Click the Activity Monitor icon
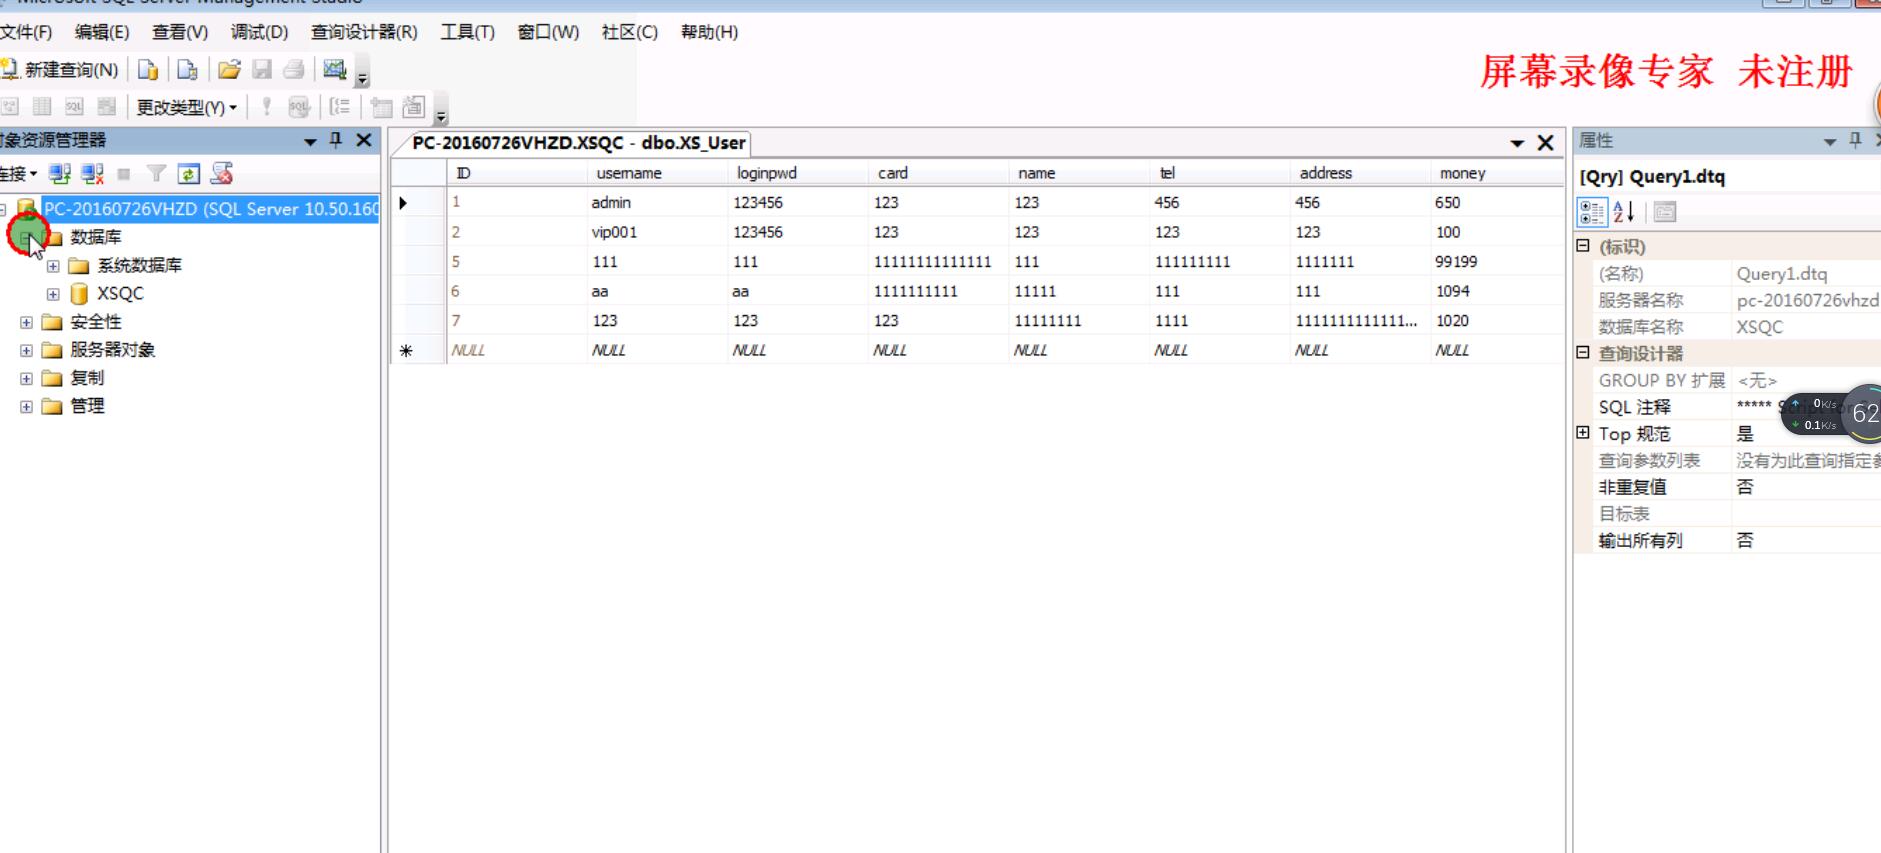The width and height of the screenshot is (1881, 853). (x=334, y=70)
